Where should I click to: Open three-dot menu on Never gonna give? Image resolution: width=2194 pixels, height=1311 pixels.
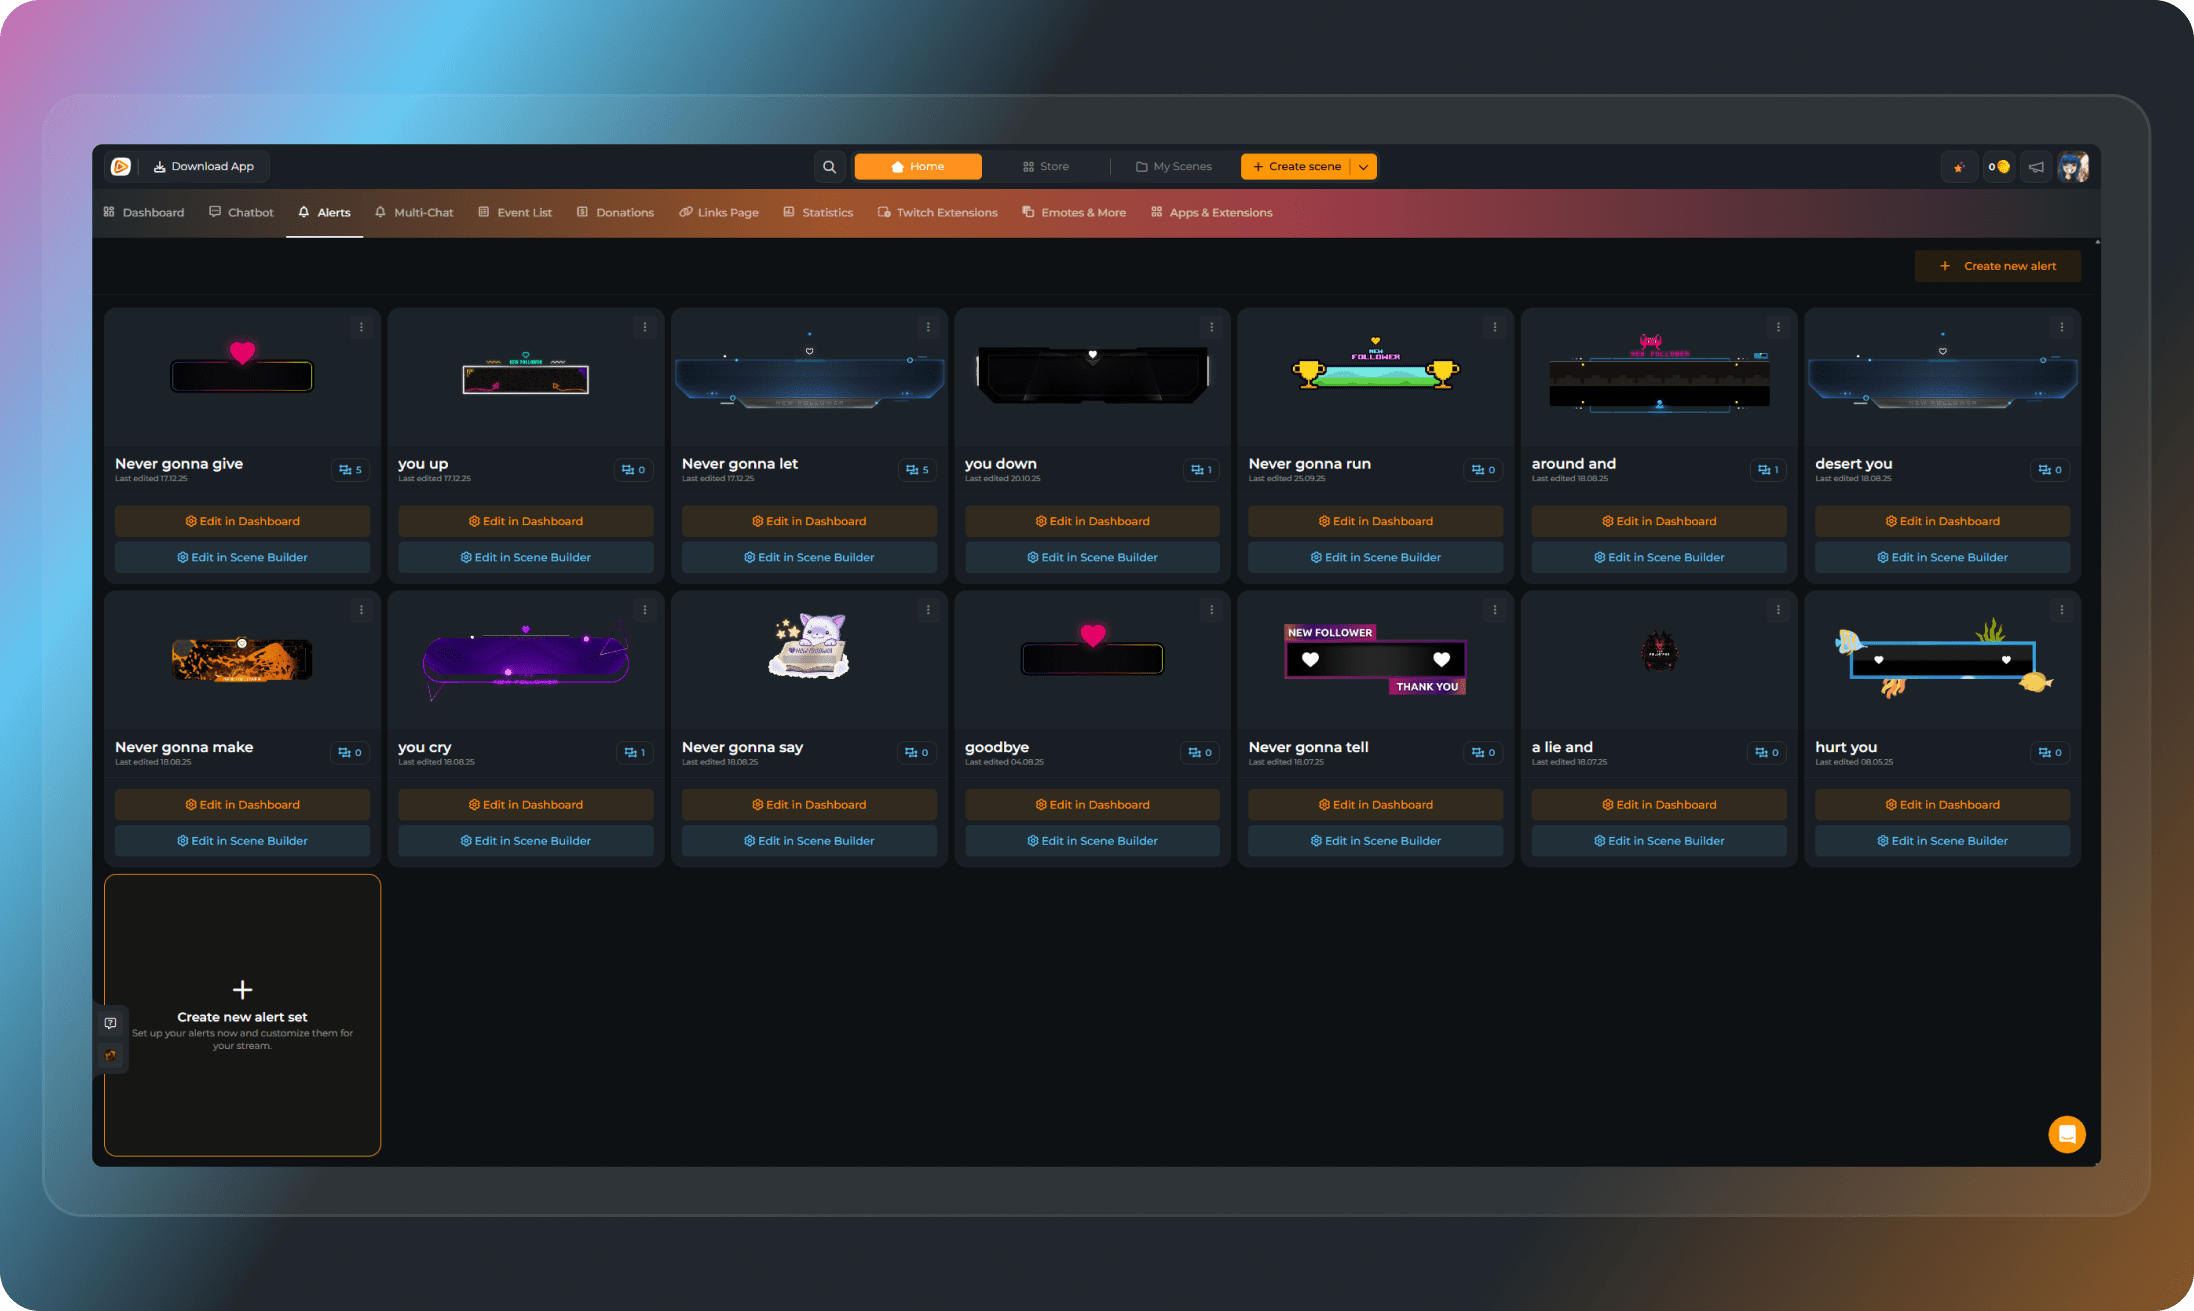pos(361,327)
